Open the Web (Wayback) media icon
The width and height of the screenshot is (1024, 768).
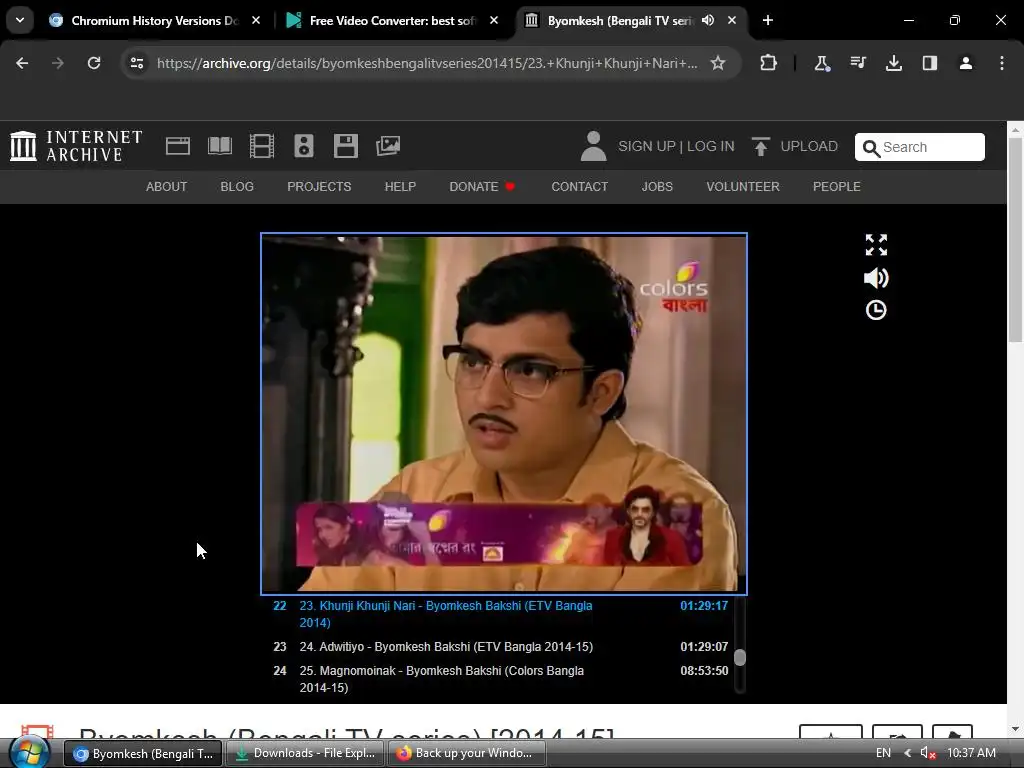pos(178,146)
